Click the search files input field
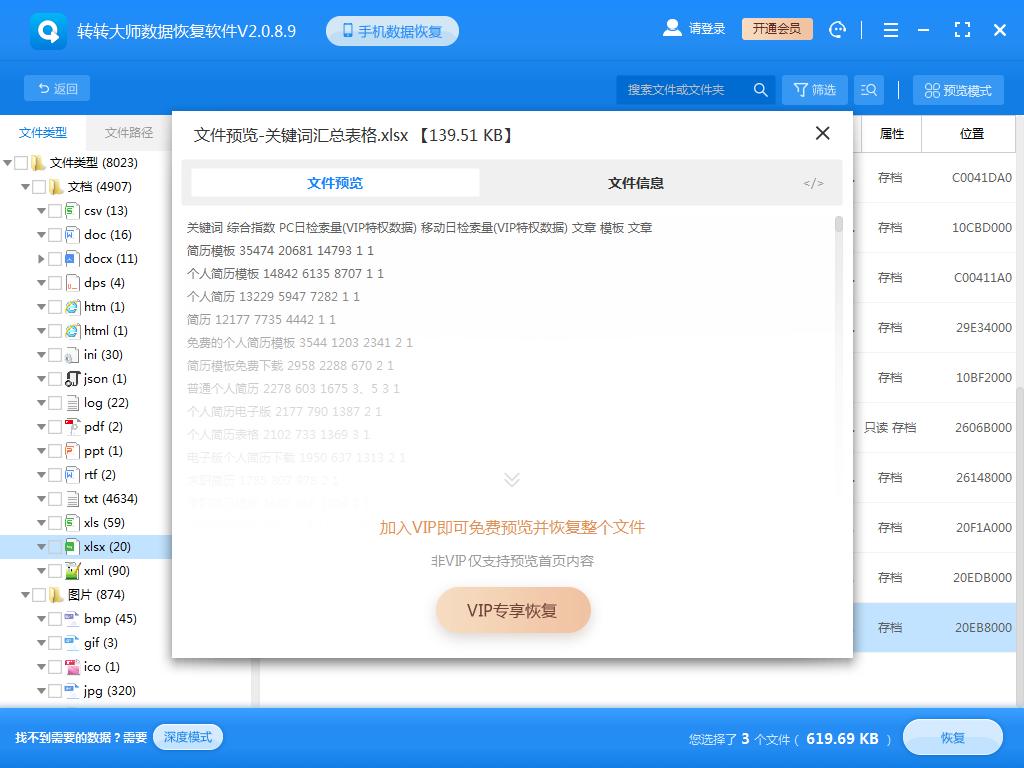 tap(680, 89)
